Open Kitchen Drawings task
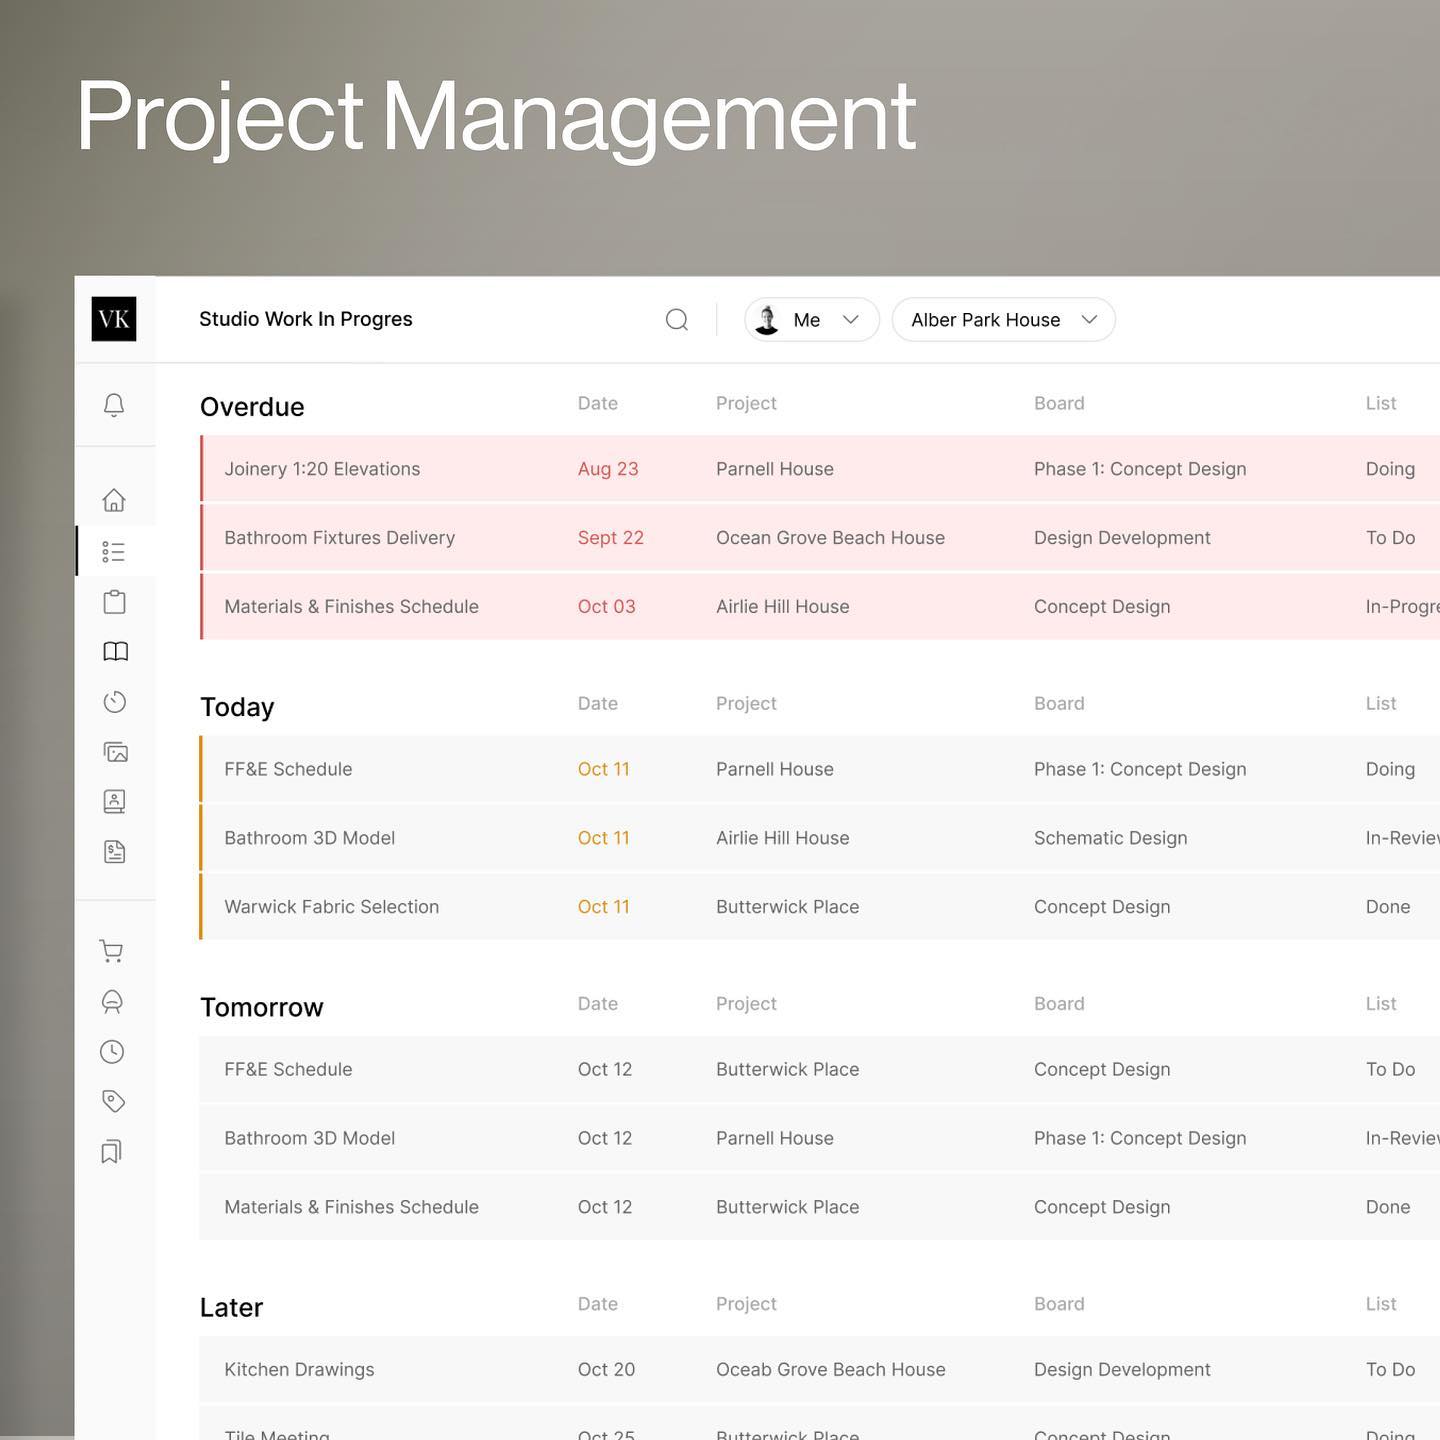The image size is (1440, 1440). pos(299,1370)
